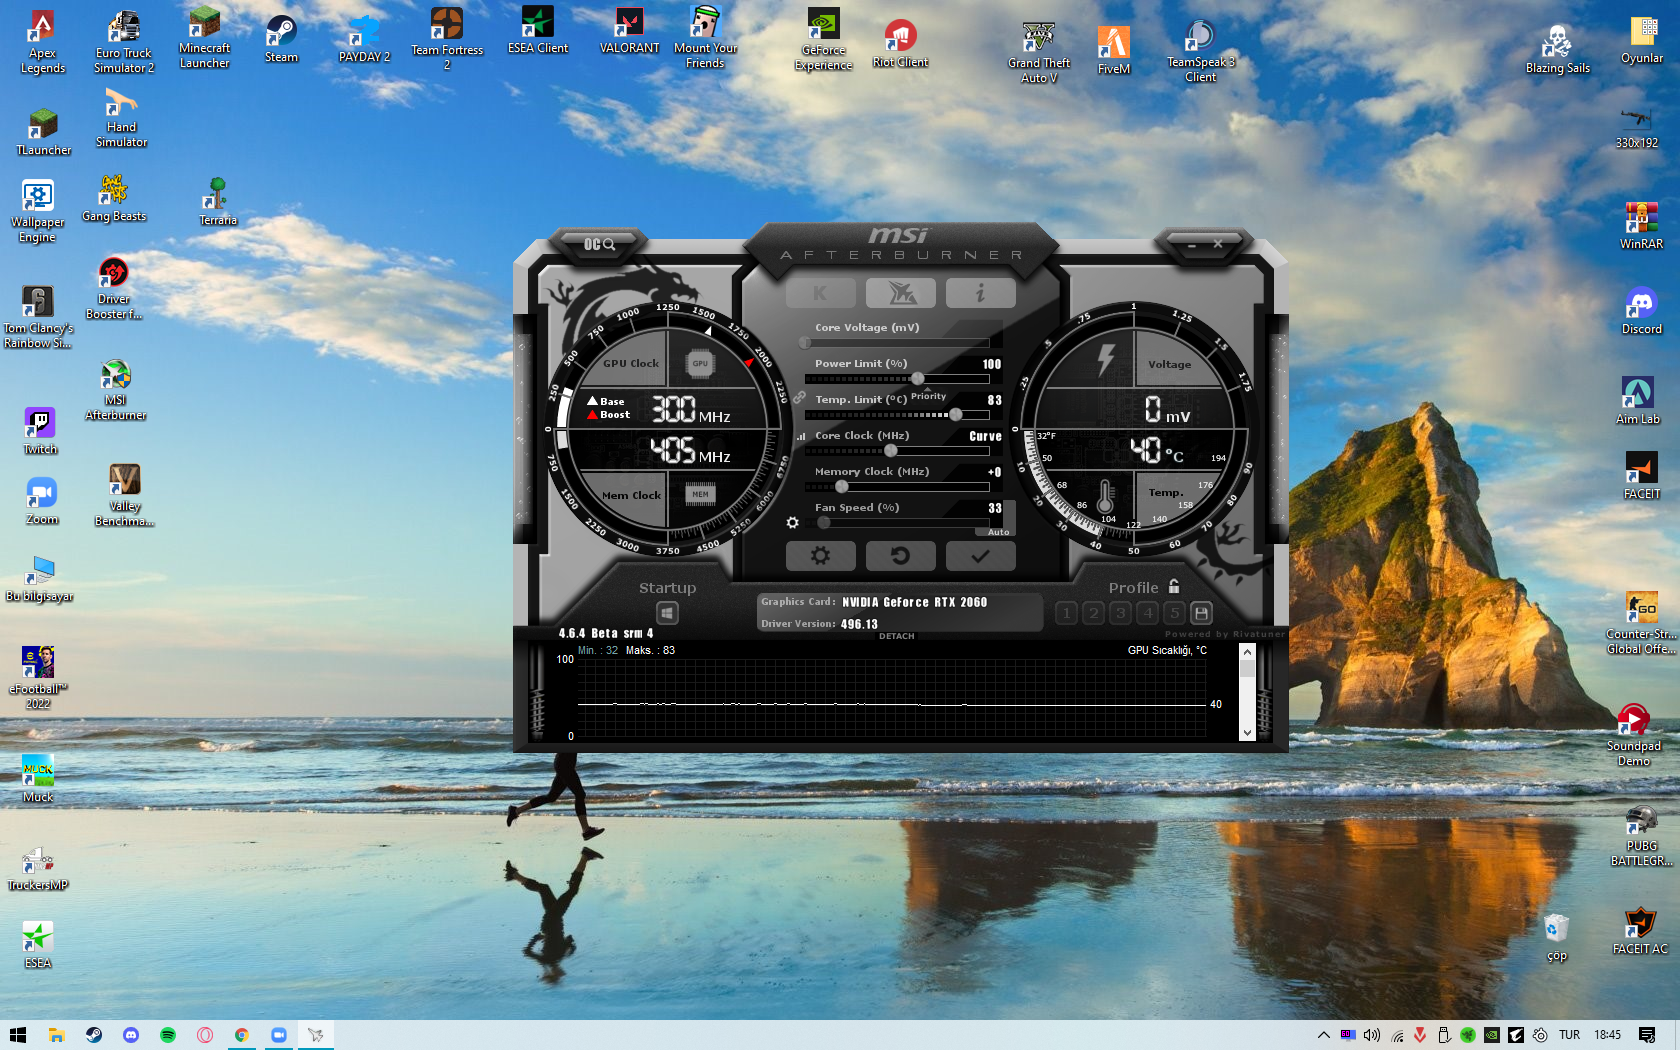Select profile slot 1
Image resolution: width=1680 pixels, height=1050 pixels.
point(1066,613)
